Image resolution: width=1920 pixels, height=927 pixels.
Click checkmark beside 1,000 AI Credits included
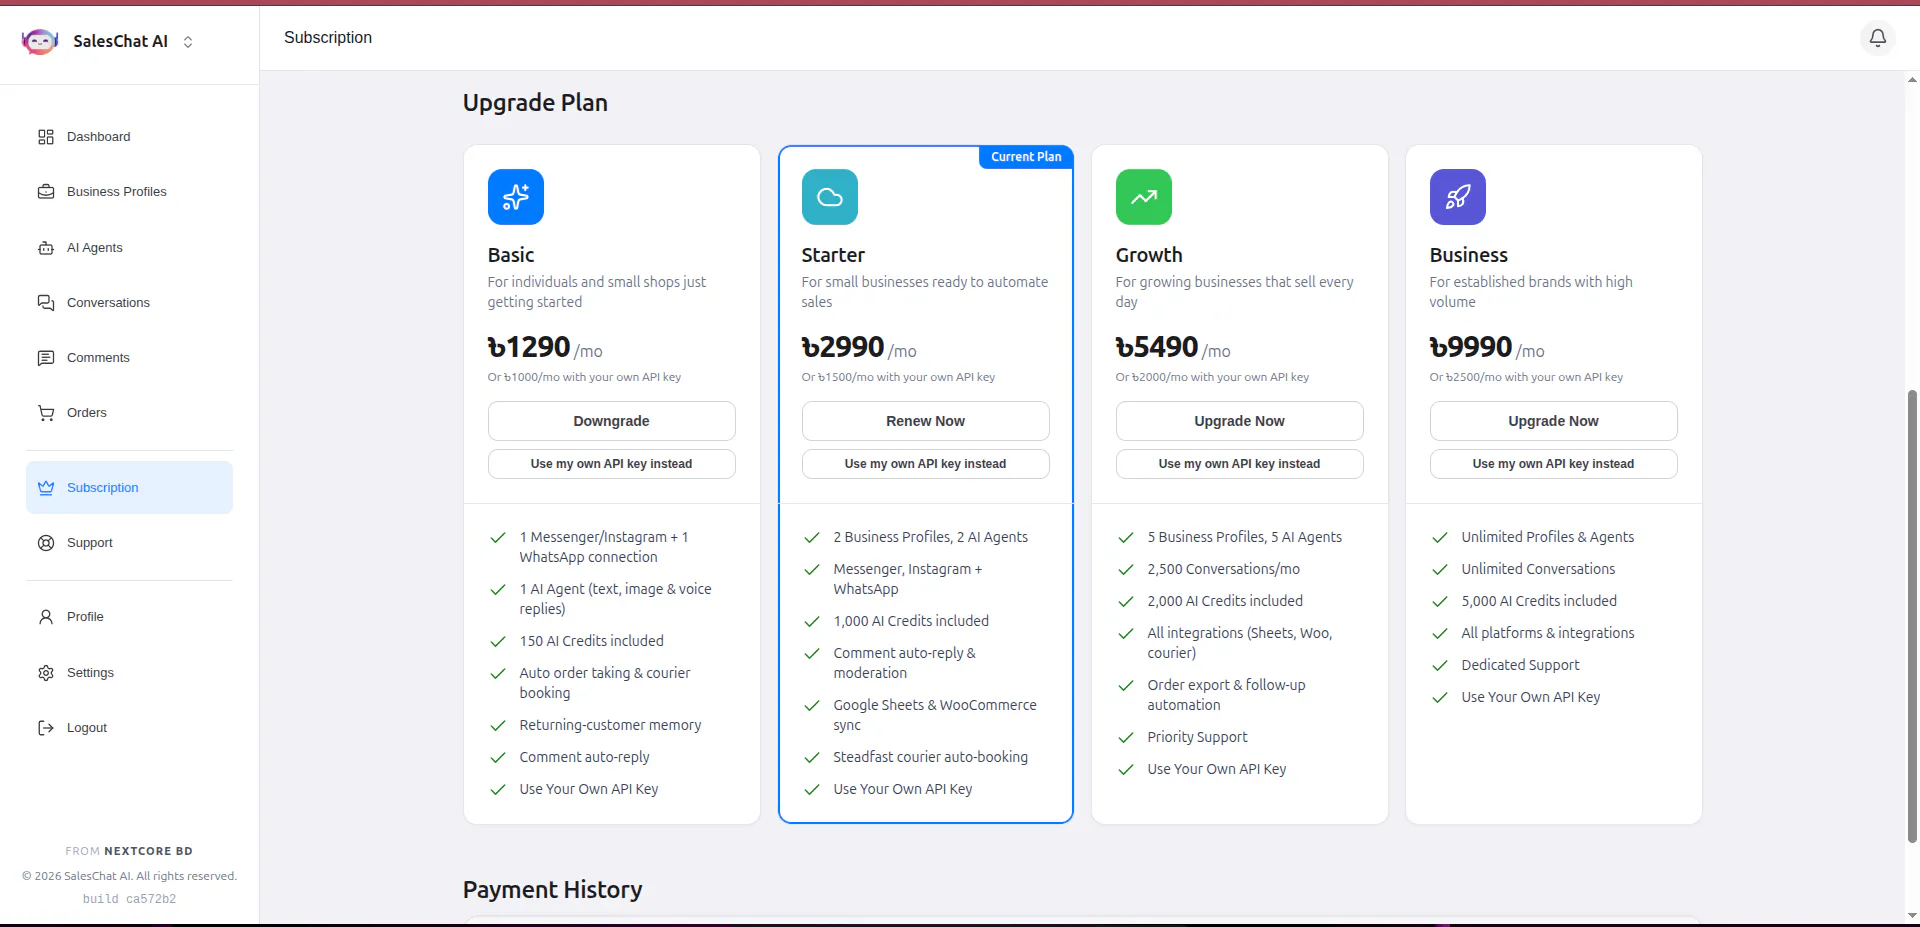pyautogui.click(x=812, y=621)
